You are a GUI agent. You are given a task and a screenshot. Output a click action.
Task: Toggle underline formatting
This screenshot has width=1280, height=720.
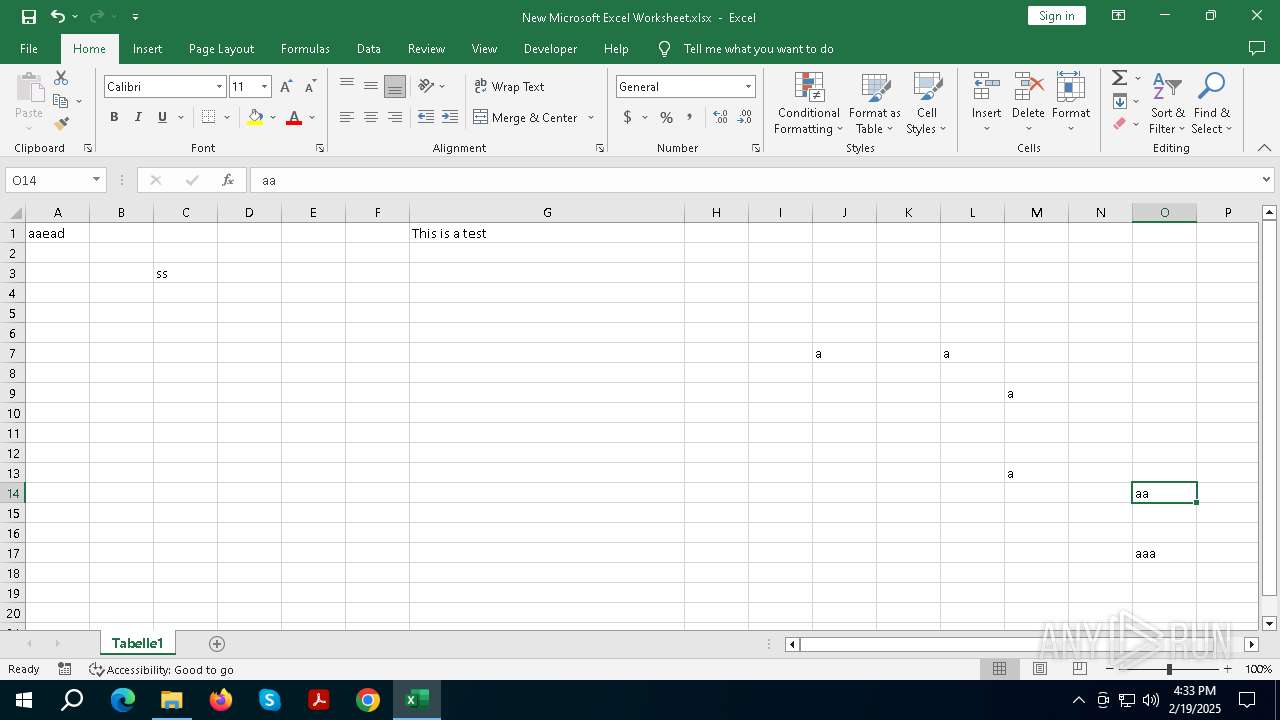point(162,117)
